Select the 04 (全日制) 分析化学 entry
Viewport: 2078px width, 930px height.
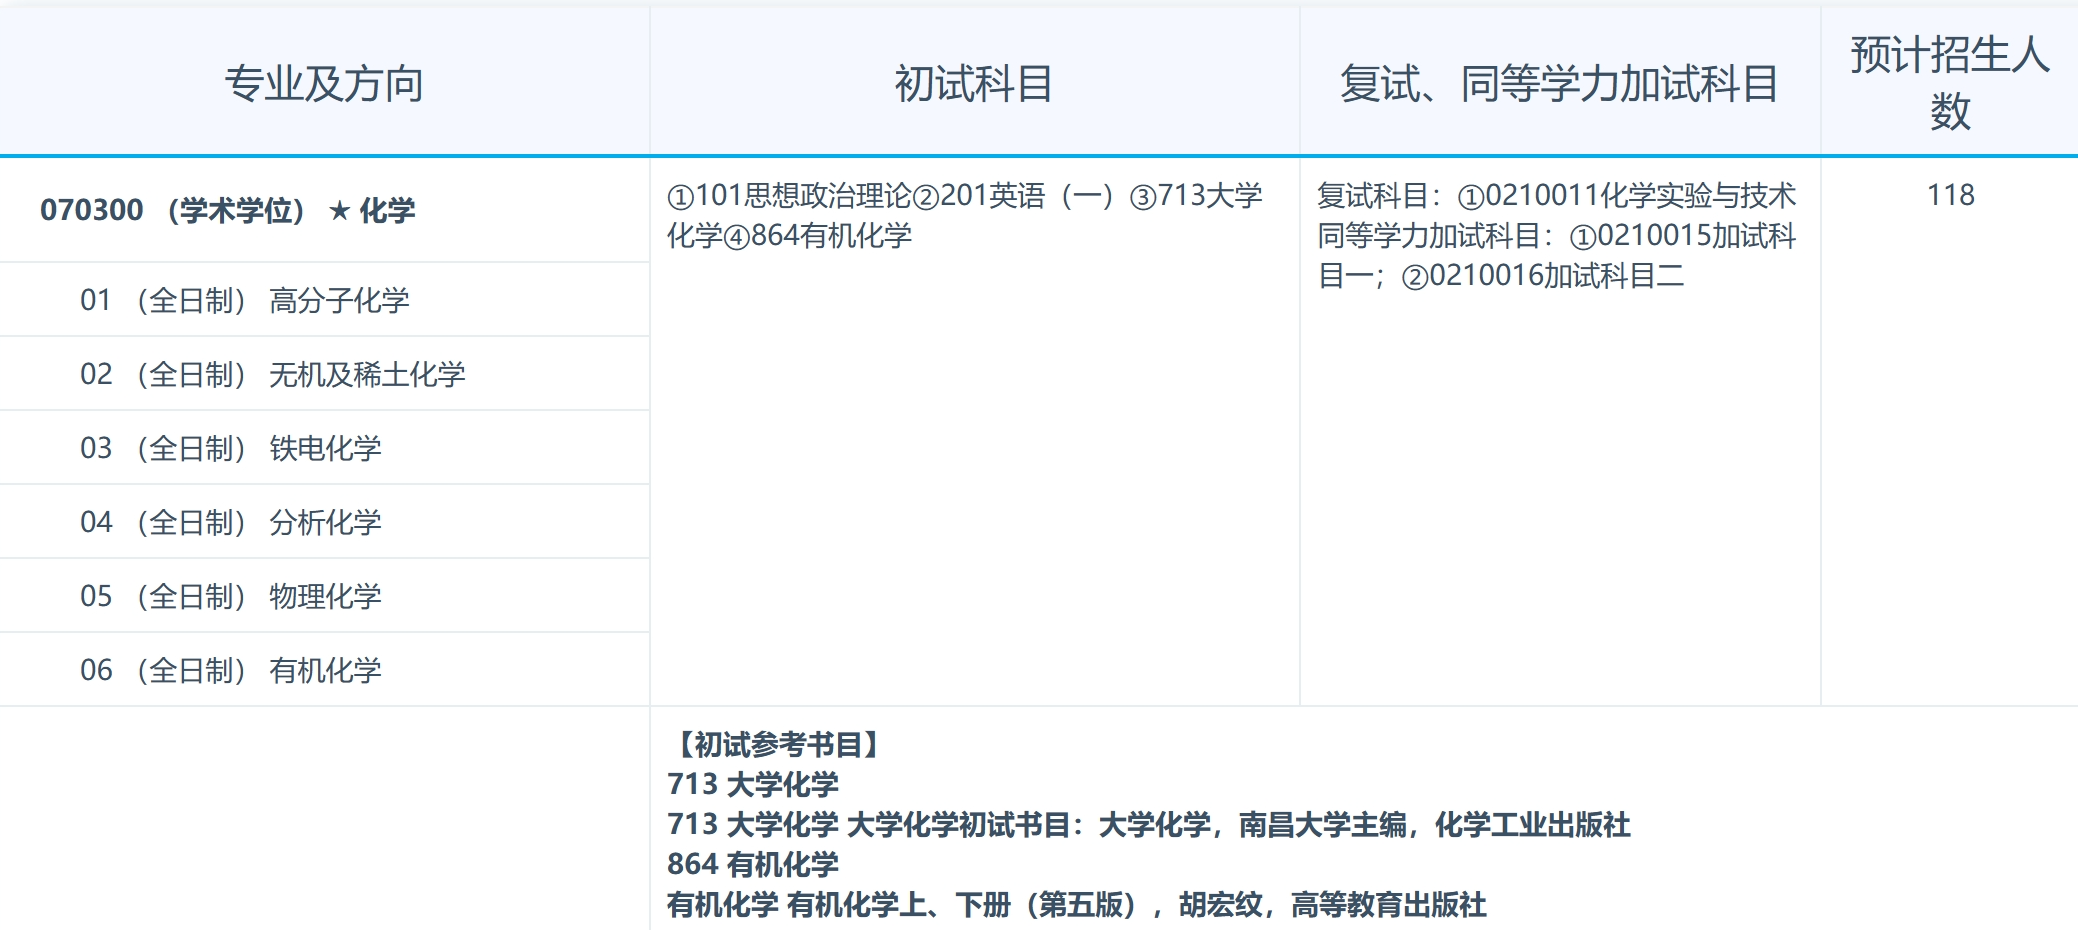tap(233, 521)
